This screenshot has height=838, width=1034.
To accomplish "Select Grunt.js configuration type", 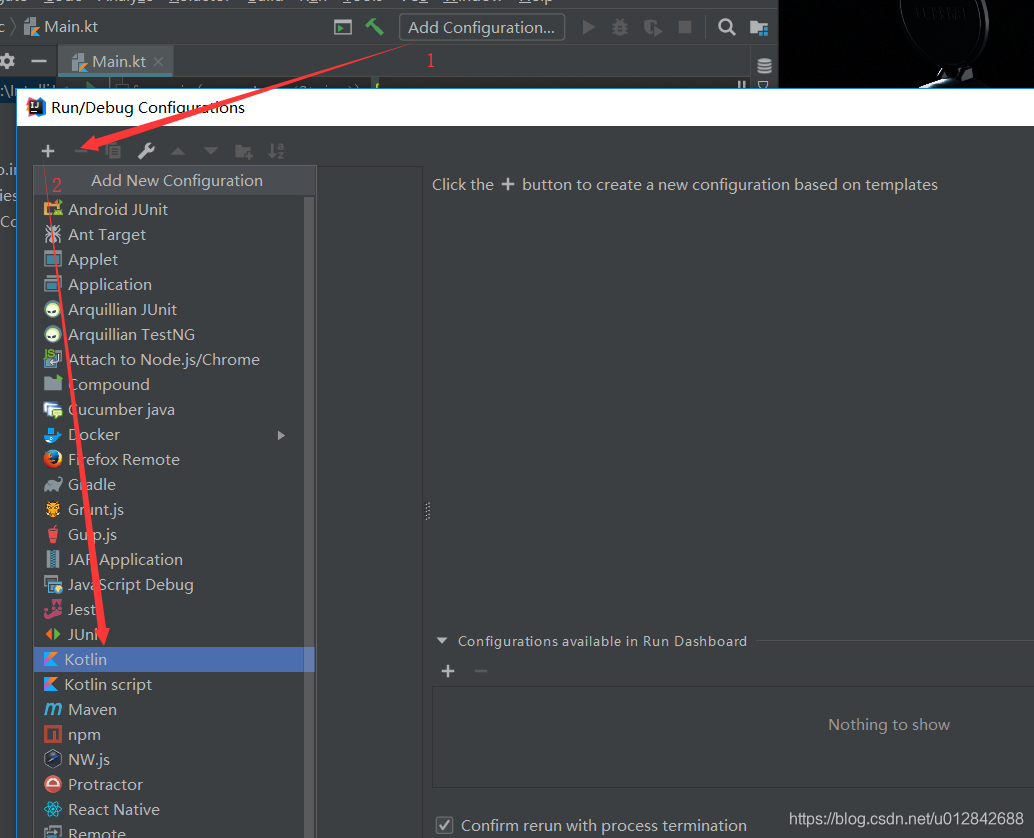I will point(170,510).
